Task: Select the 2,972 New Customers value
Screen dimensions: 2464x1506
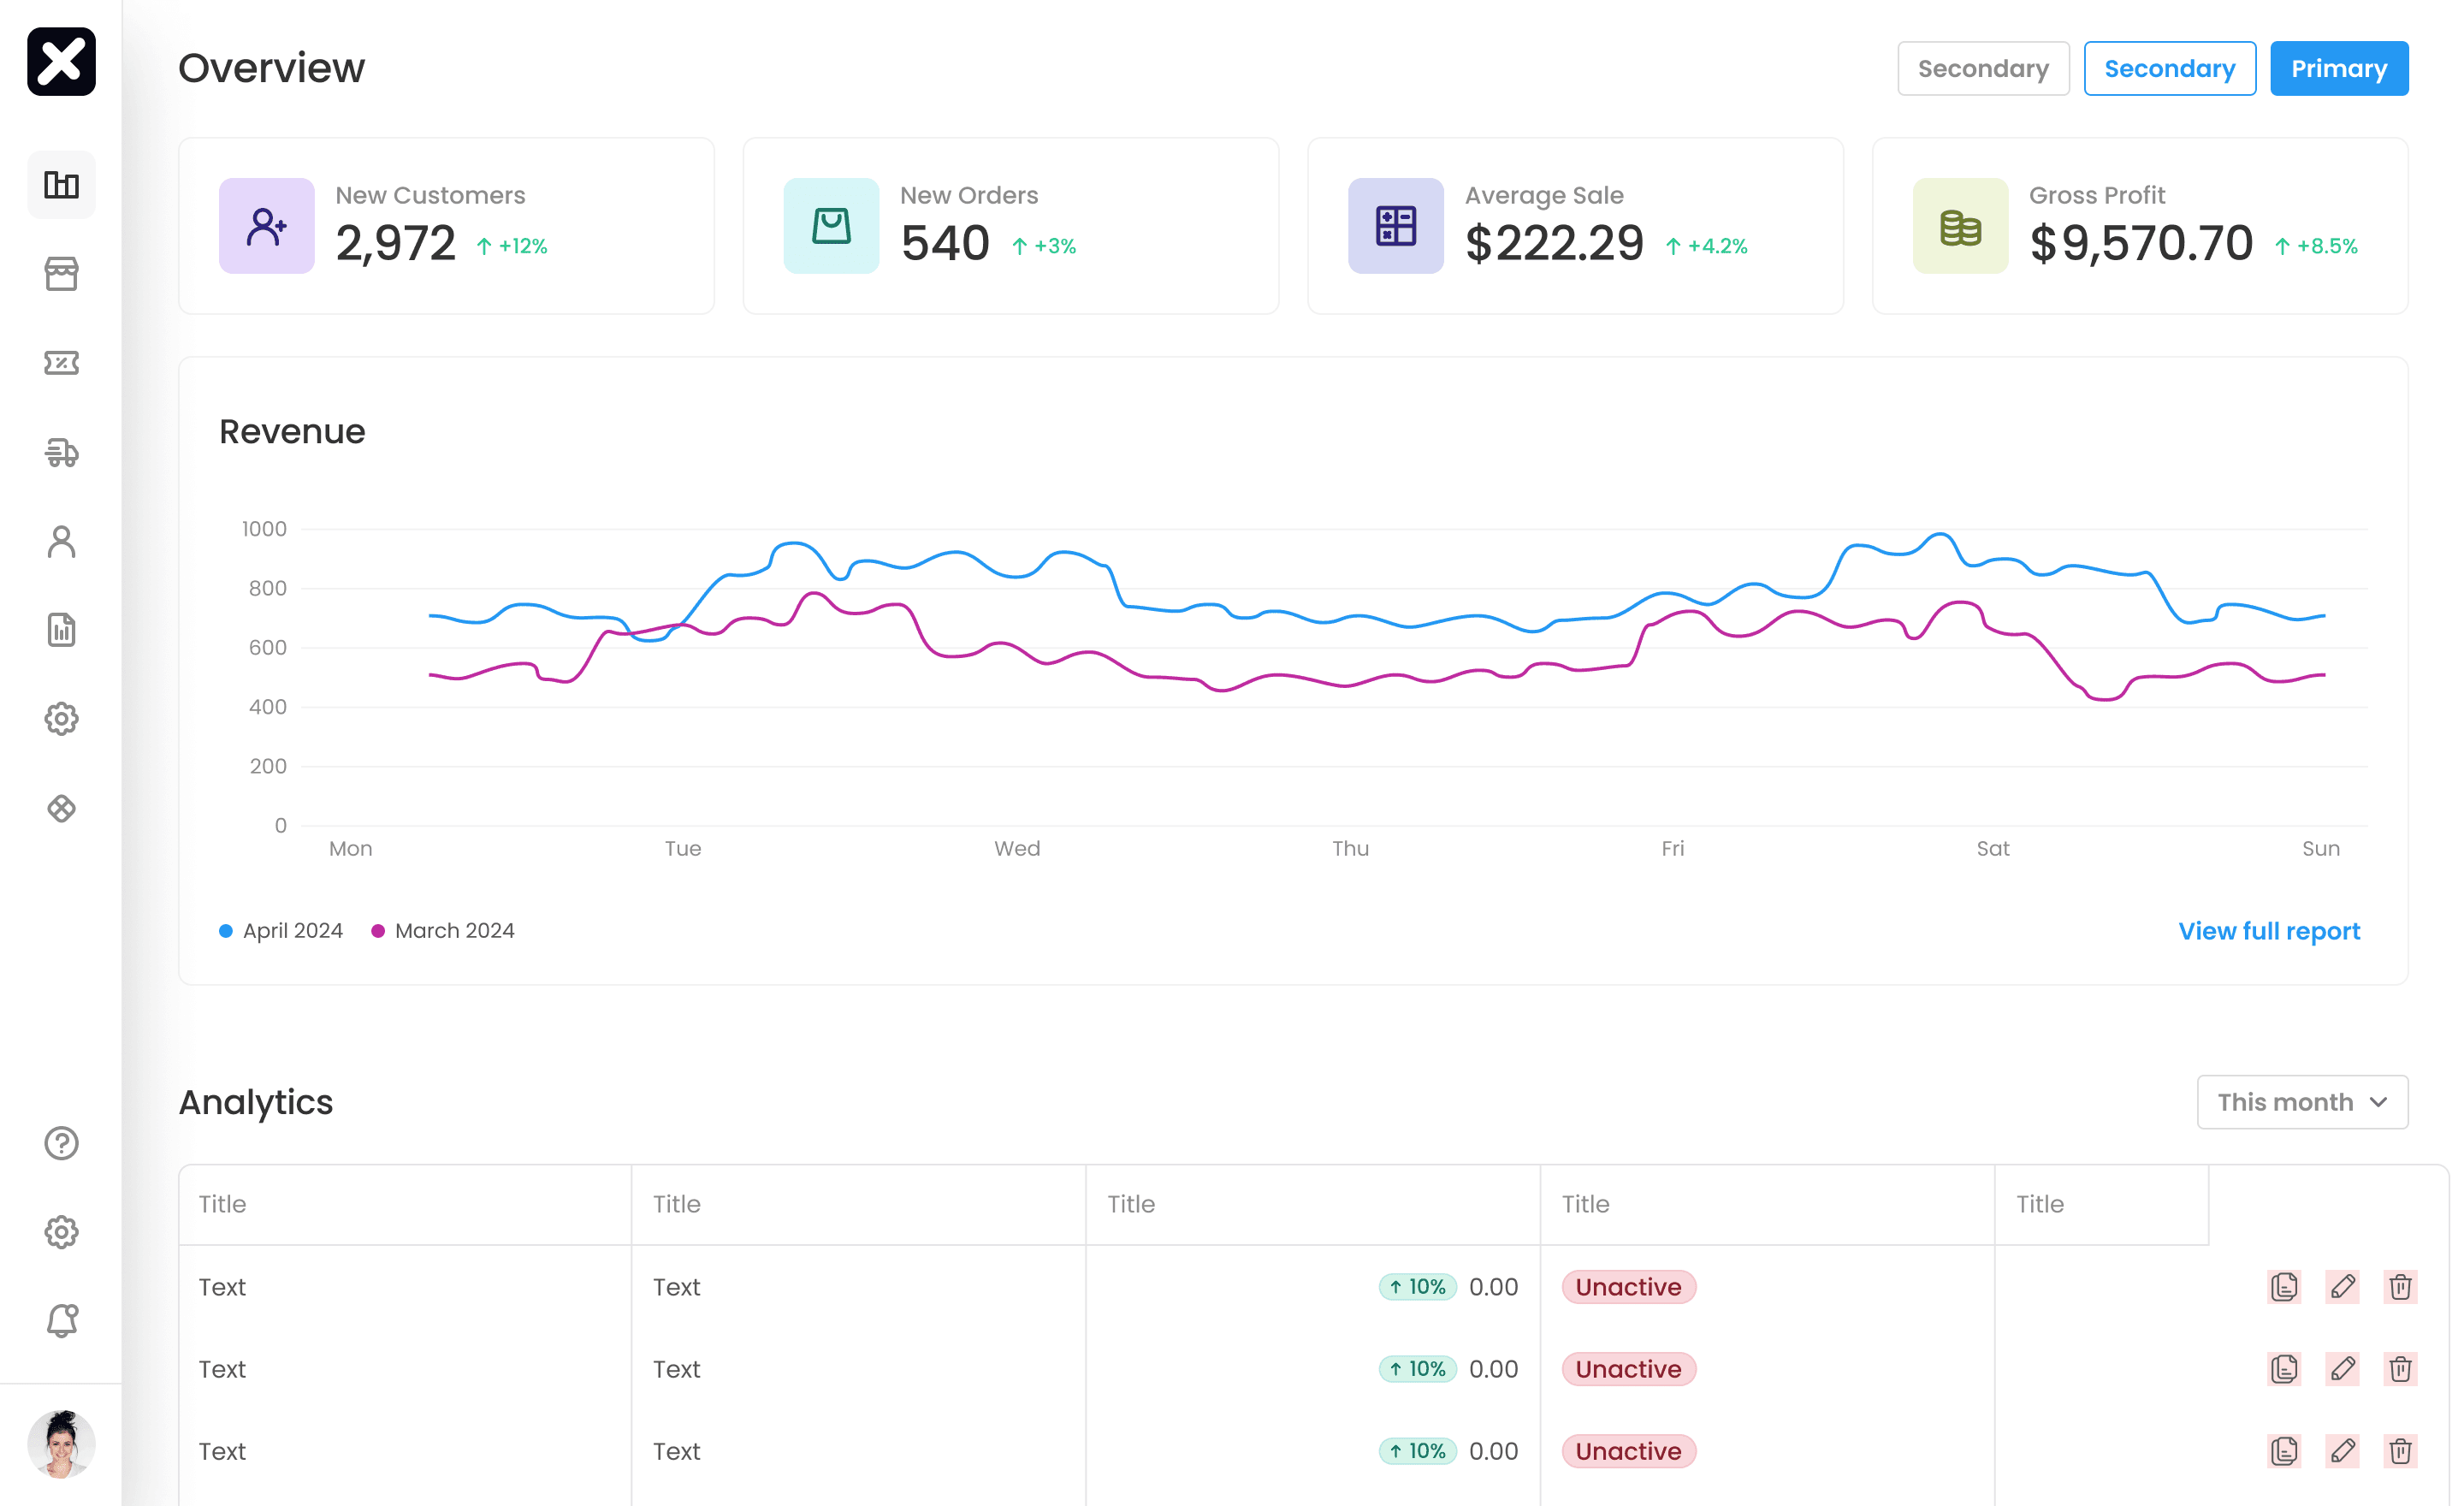Action: [395, 244]
